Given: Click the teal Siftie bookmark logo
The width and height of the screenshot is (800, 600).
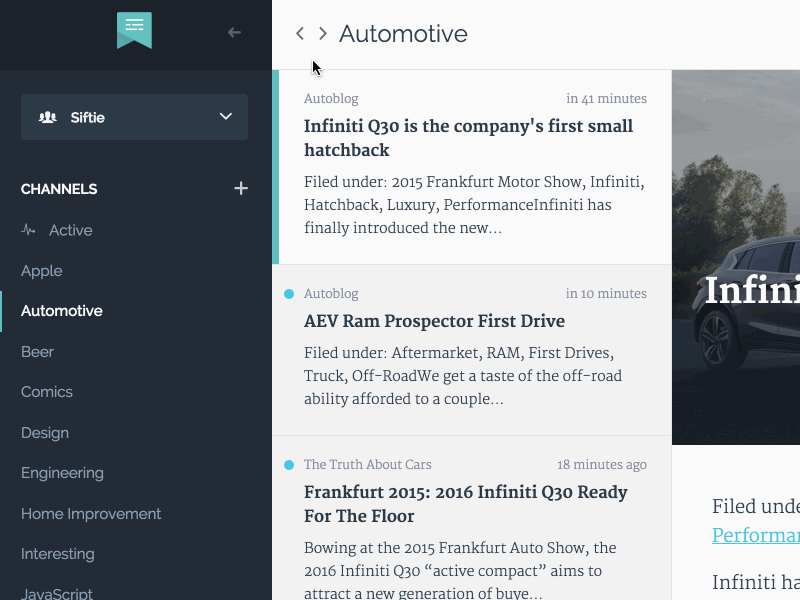Looking at the screenshot, I should pyautogui.click(x=134, y=30).
